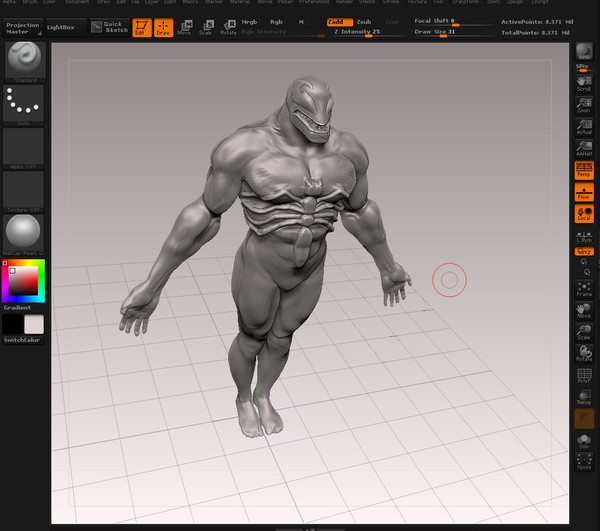Set canvas to Actual size

(x=584, y=127)
